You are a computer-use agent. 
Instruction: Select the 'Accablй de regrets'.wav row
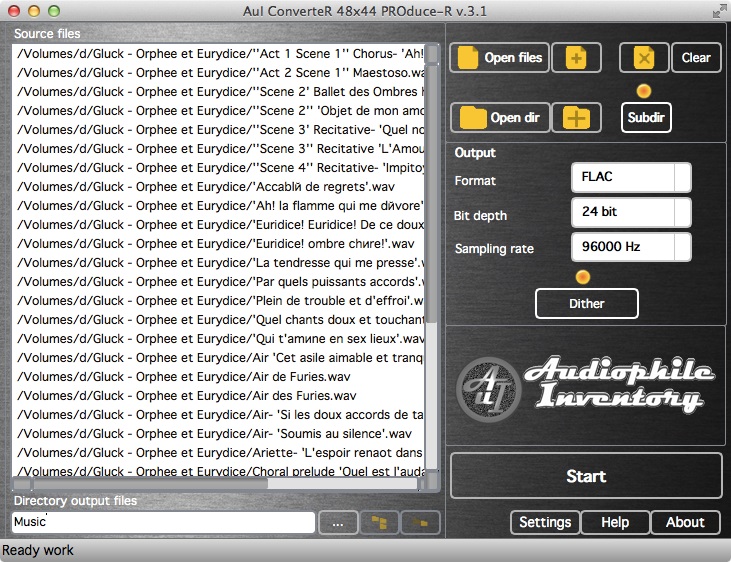pos(218,187)
